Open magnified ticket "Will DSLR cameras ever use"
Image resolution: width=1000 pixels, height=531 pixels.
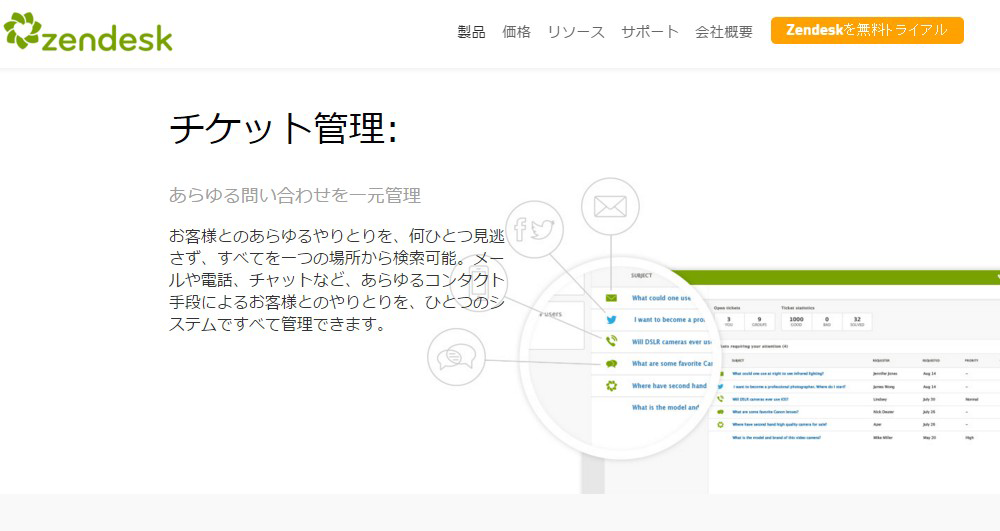point(670,342)
